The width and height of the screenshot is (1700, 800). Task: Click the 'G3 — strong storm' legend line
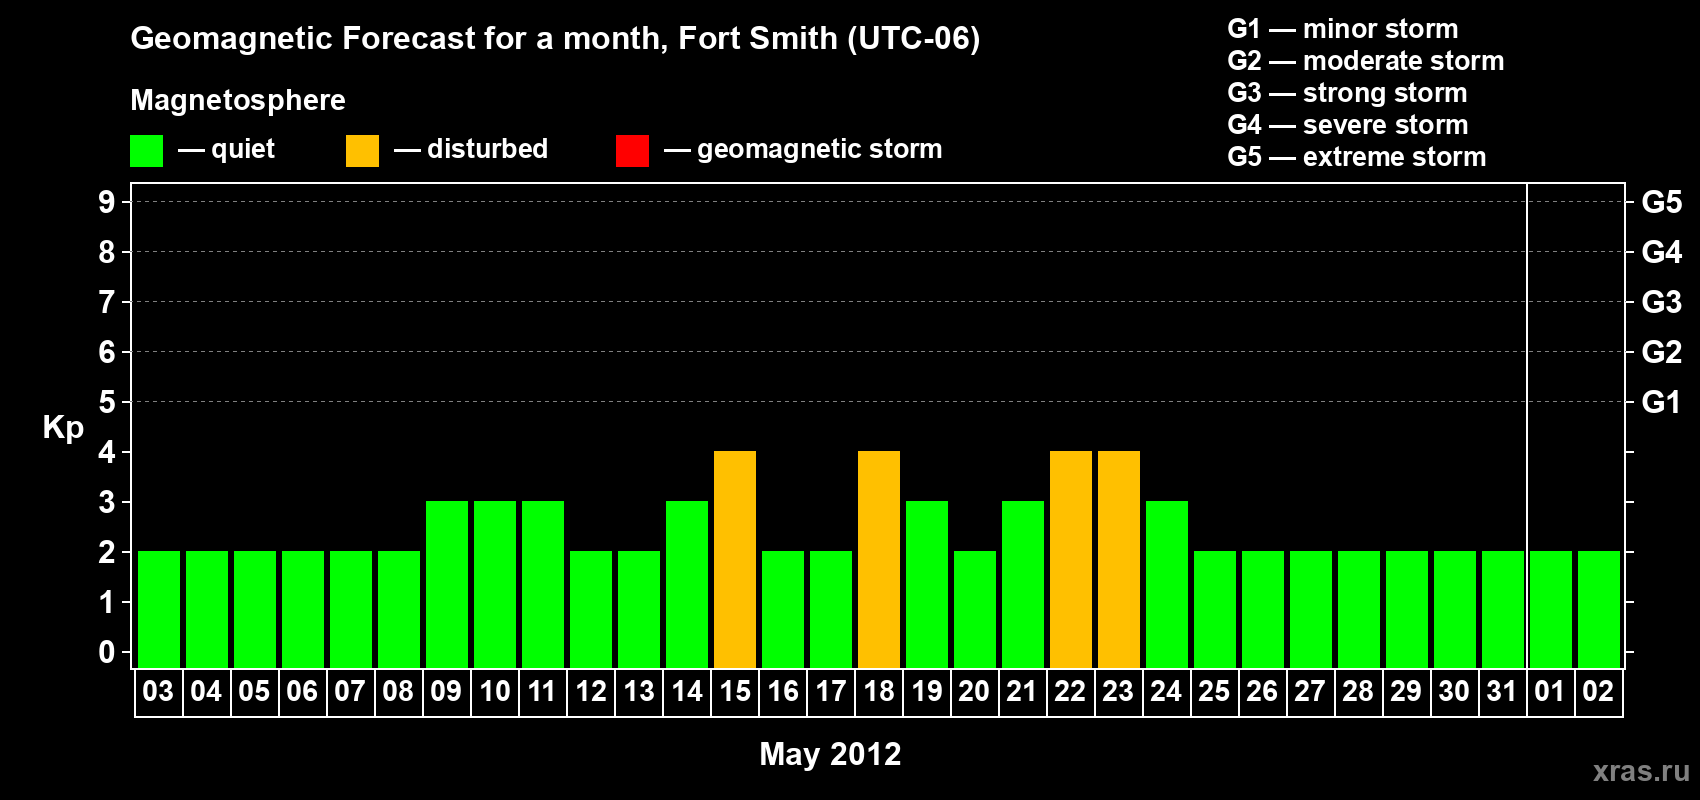pos(1347,93)
